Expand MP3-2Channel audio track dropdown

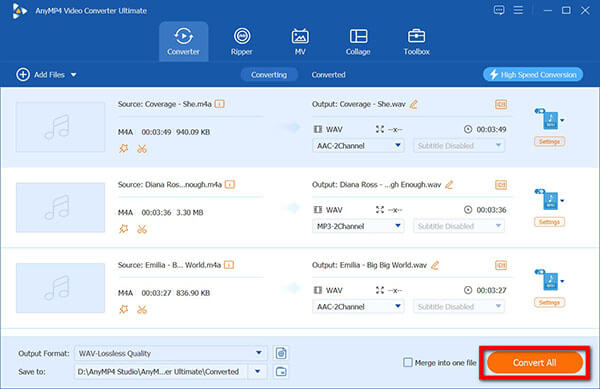point(358,226)
